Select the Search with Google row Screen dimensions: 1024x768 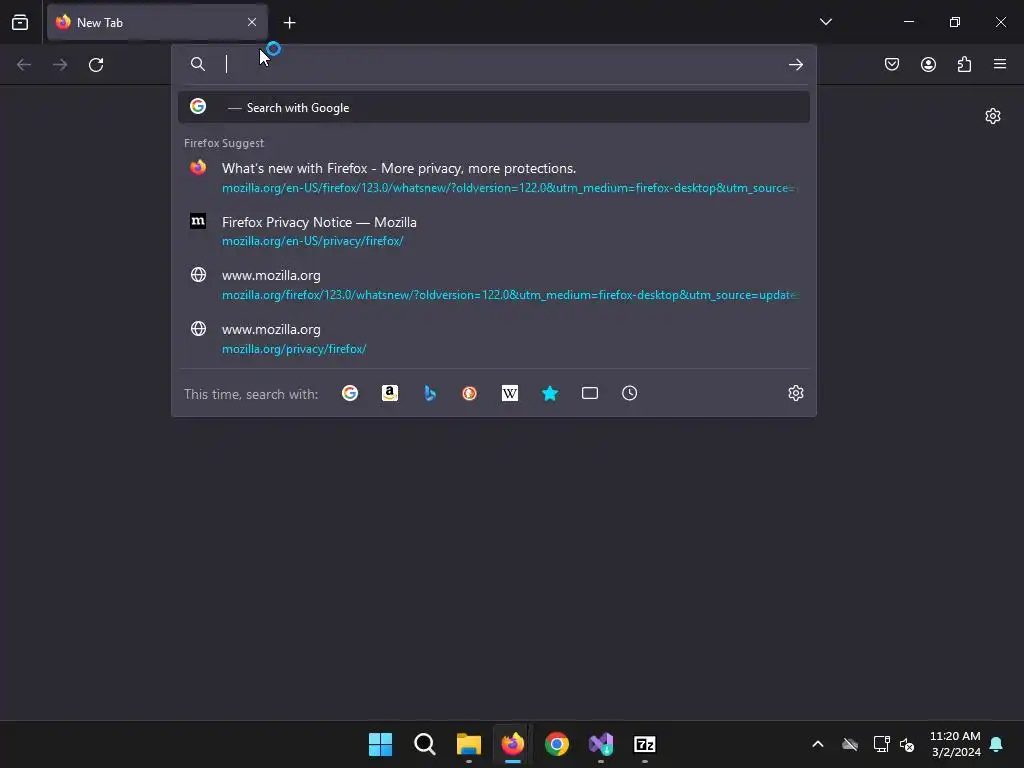coord(494,107)
